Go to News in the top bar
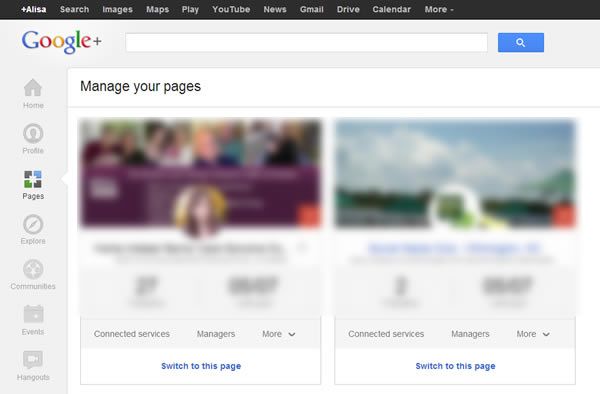600x394 pixels. point(275,9)
